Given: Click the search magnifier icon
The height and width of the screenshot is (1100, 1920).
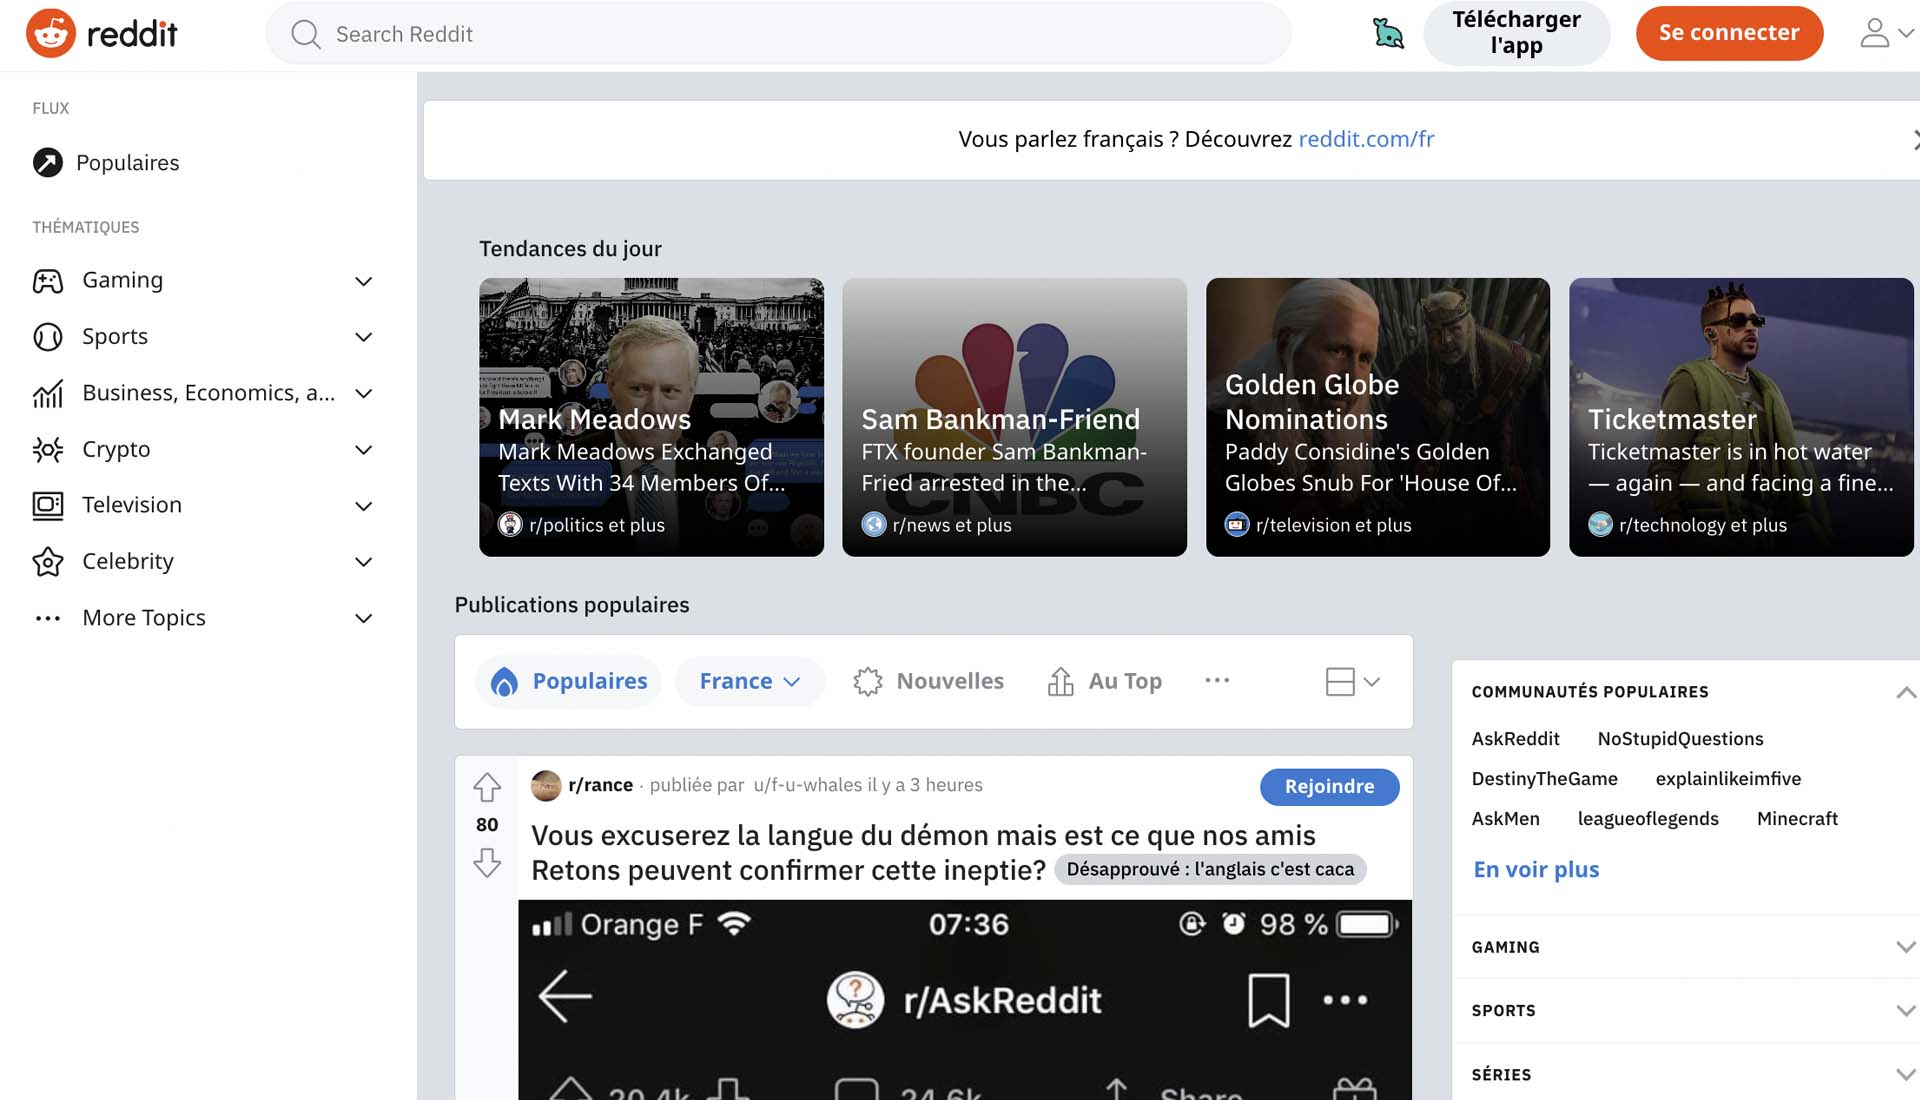Looking at the screenshot, I should (305, 34).
